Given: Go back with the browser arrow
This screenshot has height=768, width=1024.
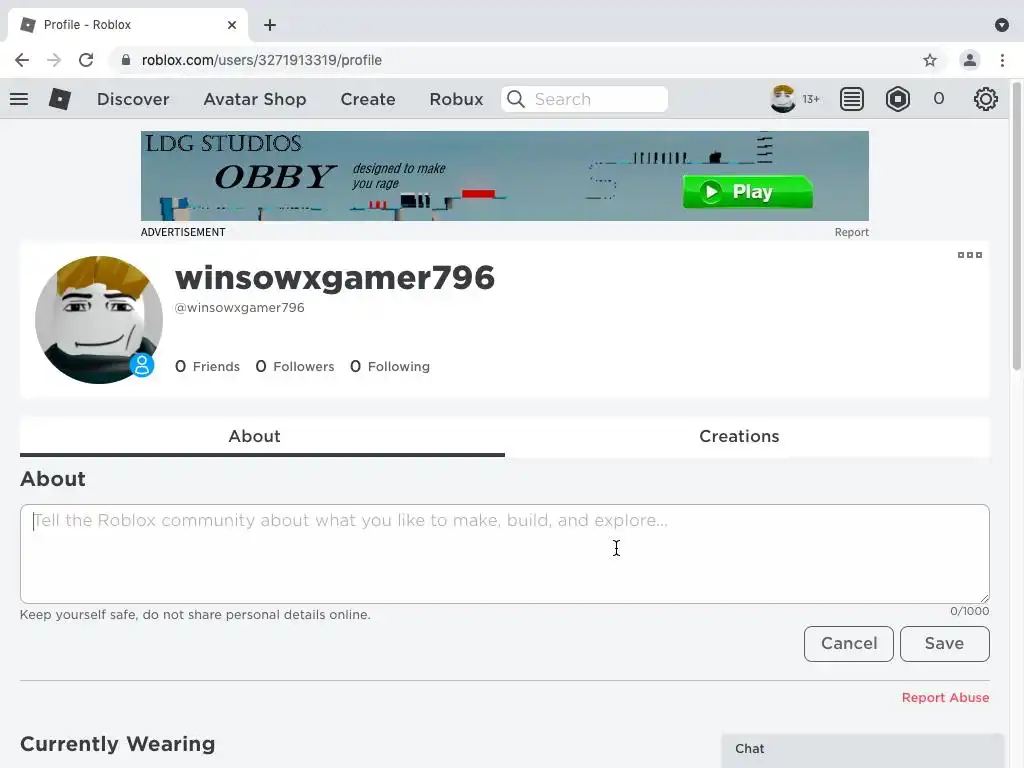Looking at the screenshot, I should pyautogui.click(x=22, y=60).
